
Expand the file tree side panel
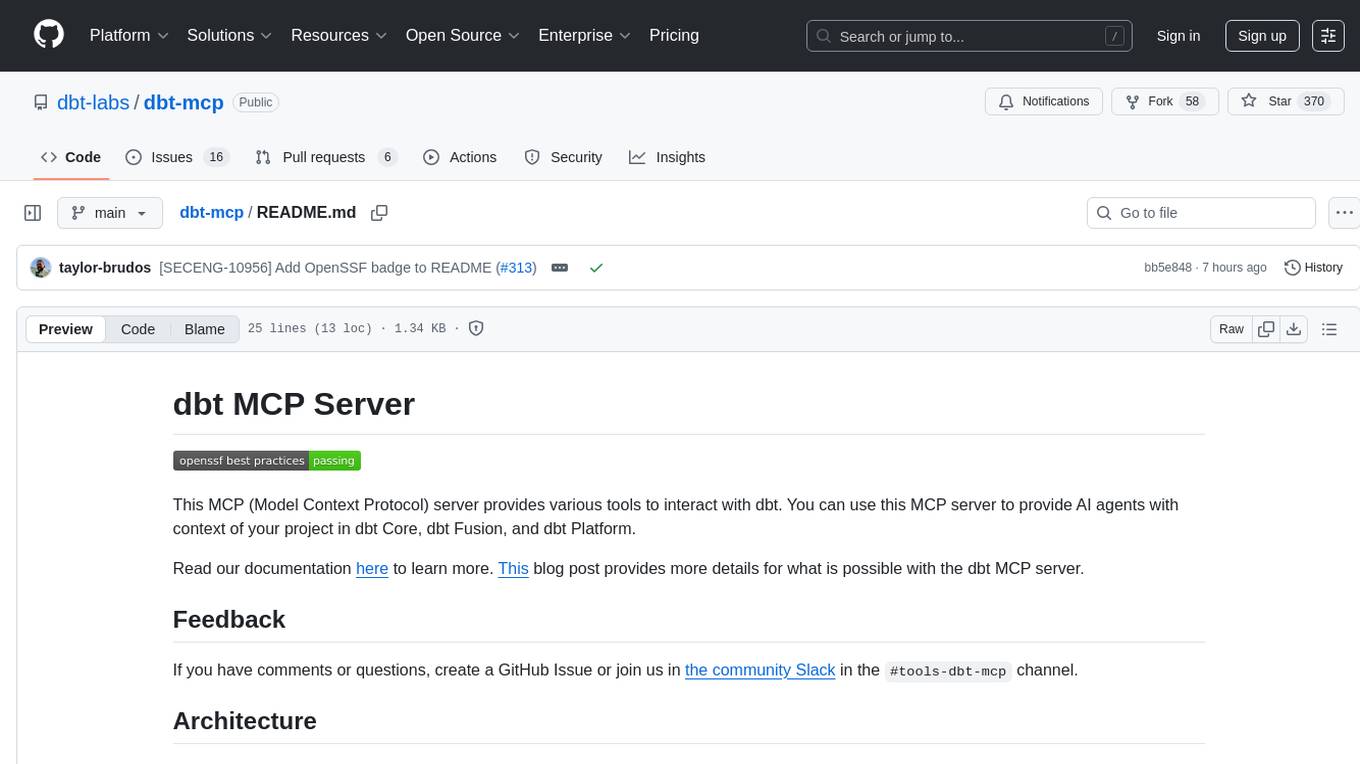coord(33,213)
